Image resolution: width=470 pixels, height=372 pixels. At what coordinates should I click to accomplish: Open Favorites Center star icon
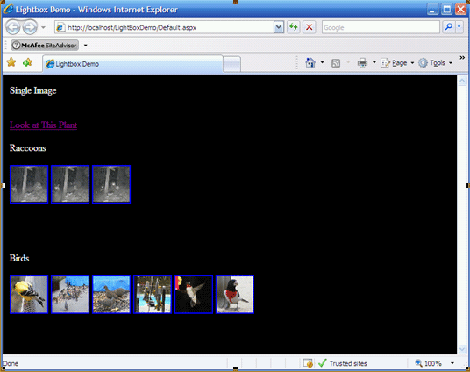tap(11, 62)
